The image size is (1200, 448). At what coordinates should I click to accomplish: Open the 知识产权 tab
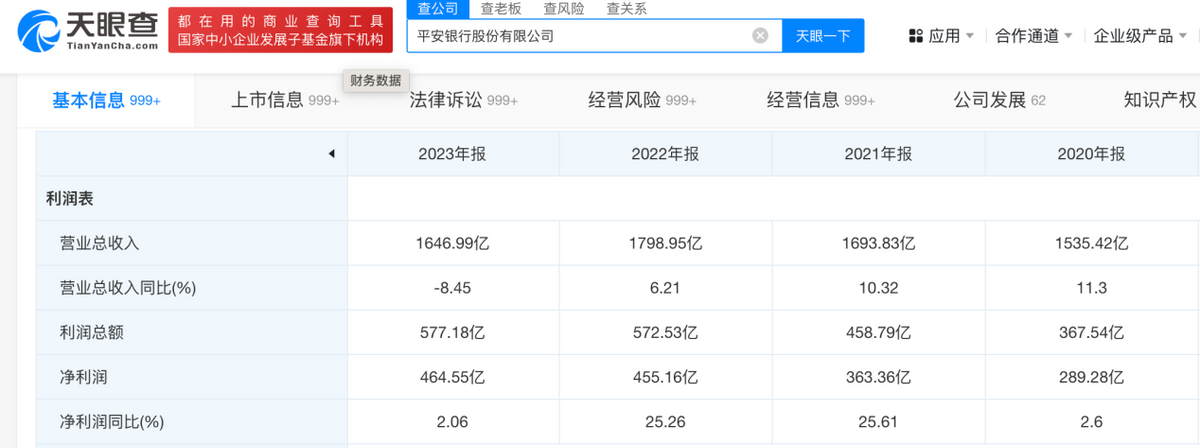click(x=1160, y=100)
